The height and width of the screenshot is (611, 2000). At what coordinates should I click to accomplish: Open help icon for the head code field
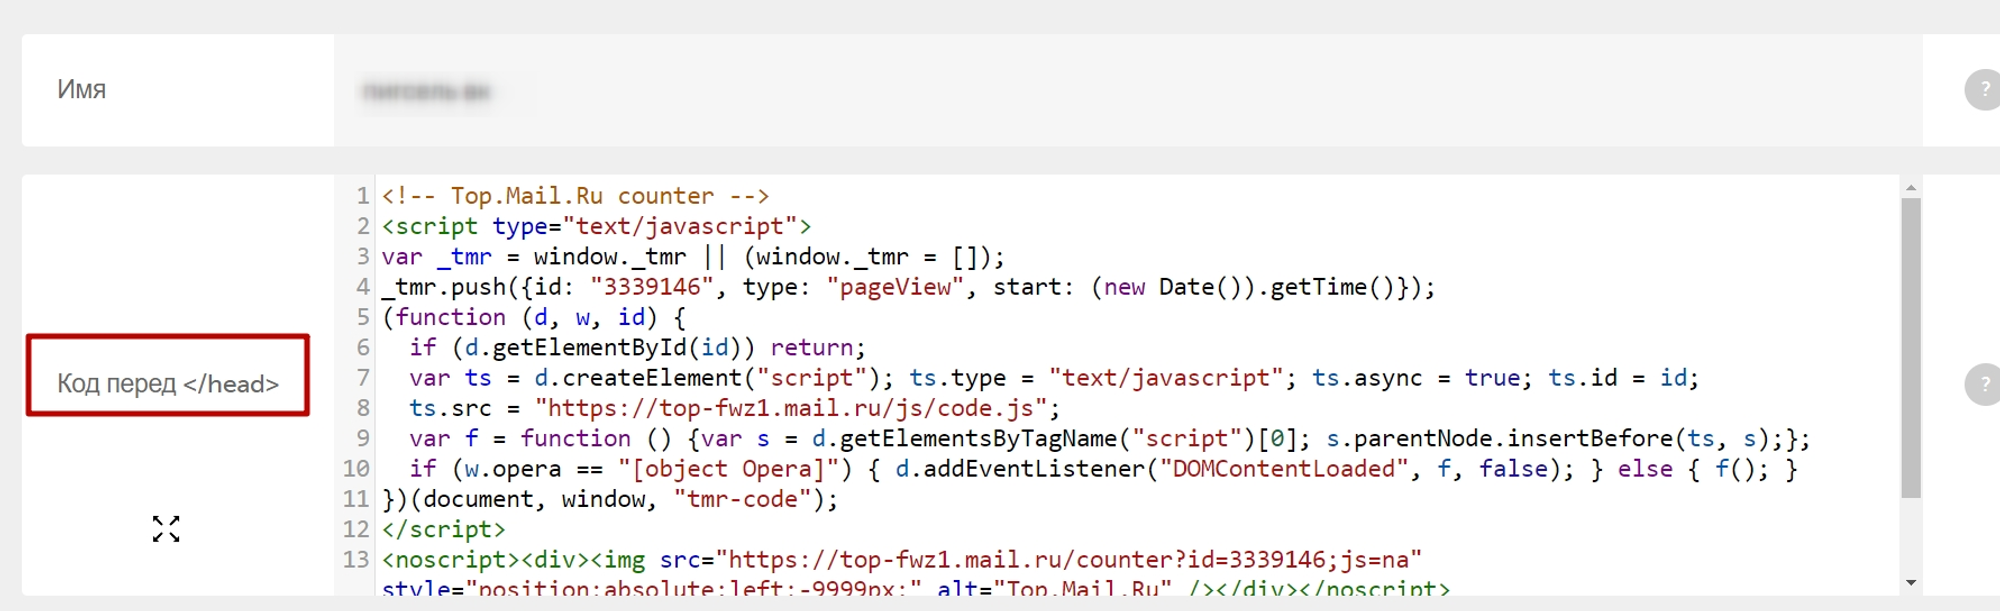(x=1983, y=384)
